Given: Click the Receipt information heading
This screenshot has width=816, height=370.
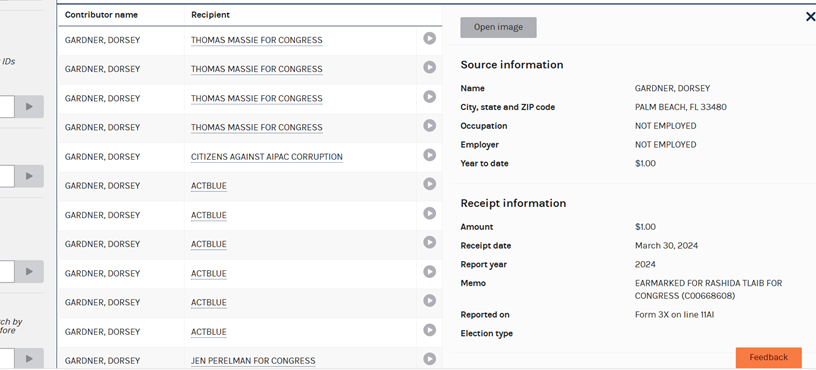Looking at the screenshot, I should tap(513, 203).
